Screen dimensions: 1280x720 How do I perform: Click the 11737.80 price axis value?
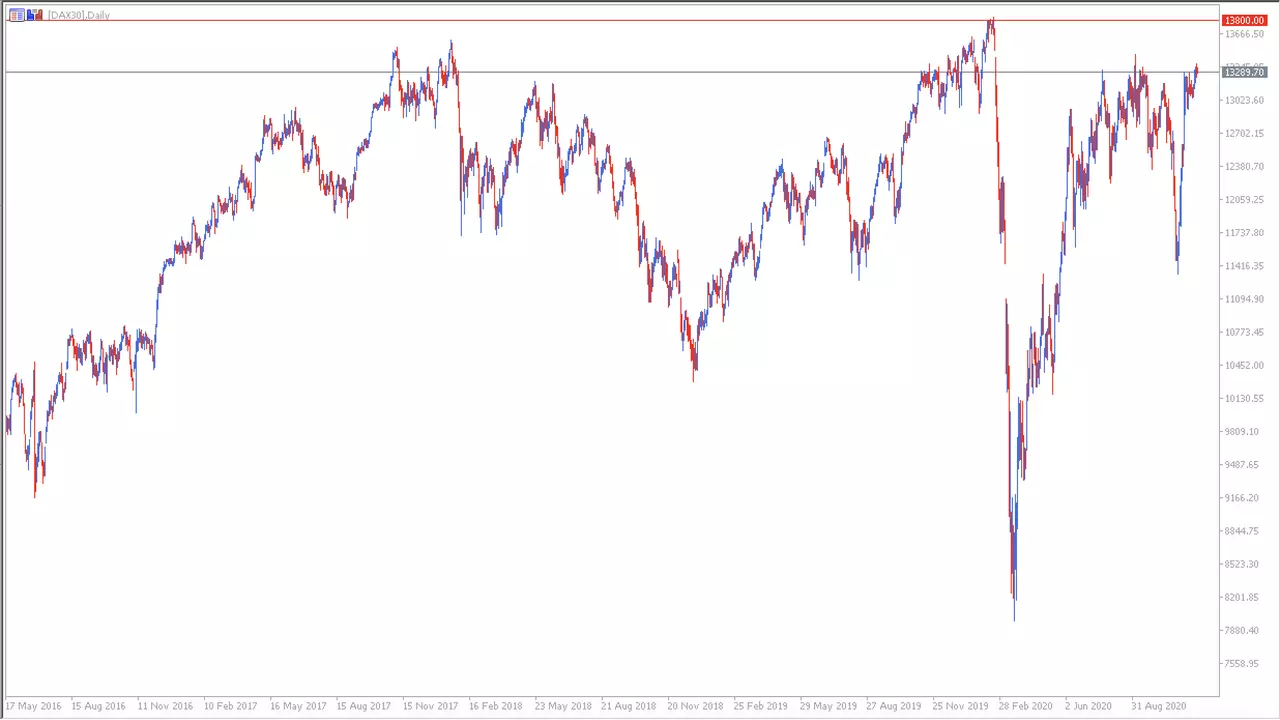click(1244, 232)
